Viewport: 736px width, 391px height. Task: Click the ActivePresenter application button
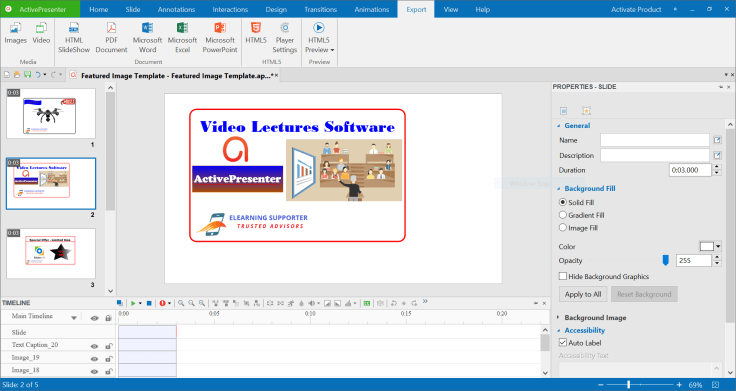[x=40, y=9]
